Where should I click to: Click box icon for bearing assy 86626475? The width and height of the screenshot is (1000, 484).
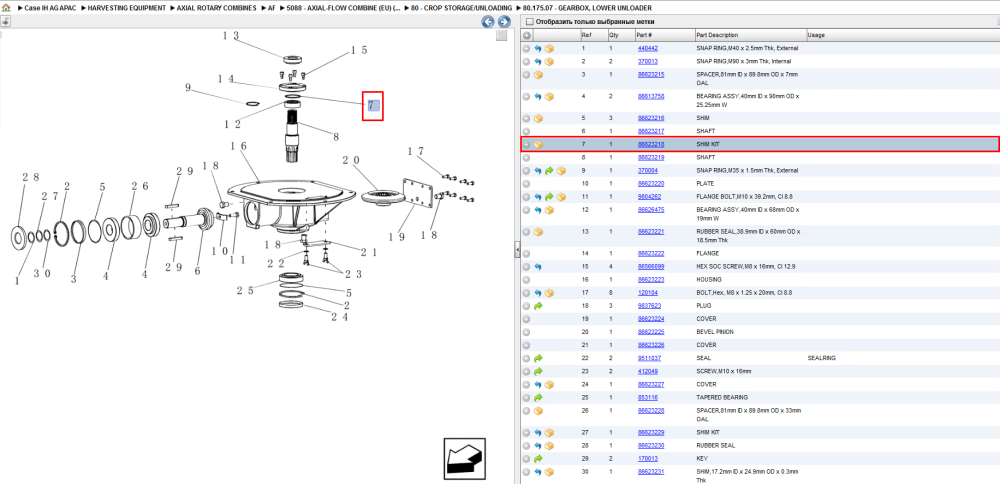(549, 210)
